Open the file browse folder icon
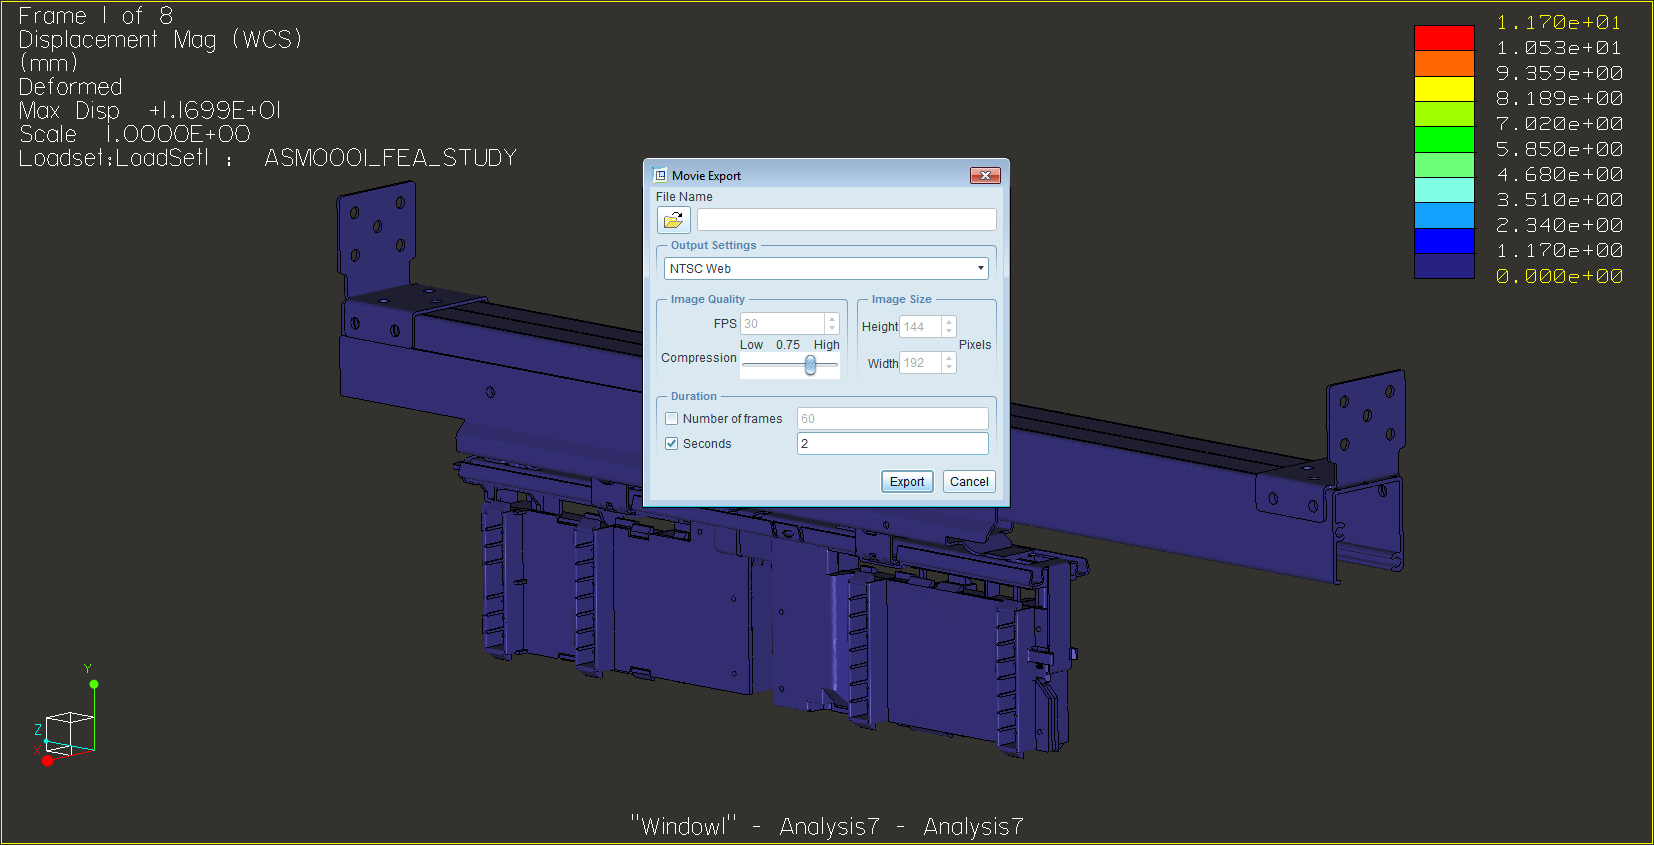 (x=673, y=220)
